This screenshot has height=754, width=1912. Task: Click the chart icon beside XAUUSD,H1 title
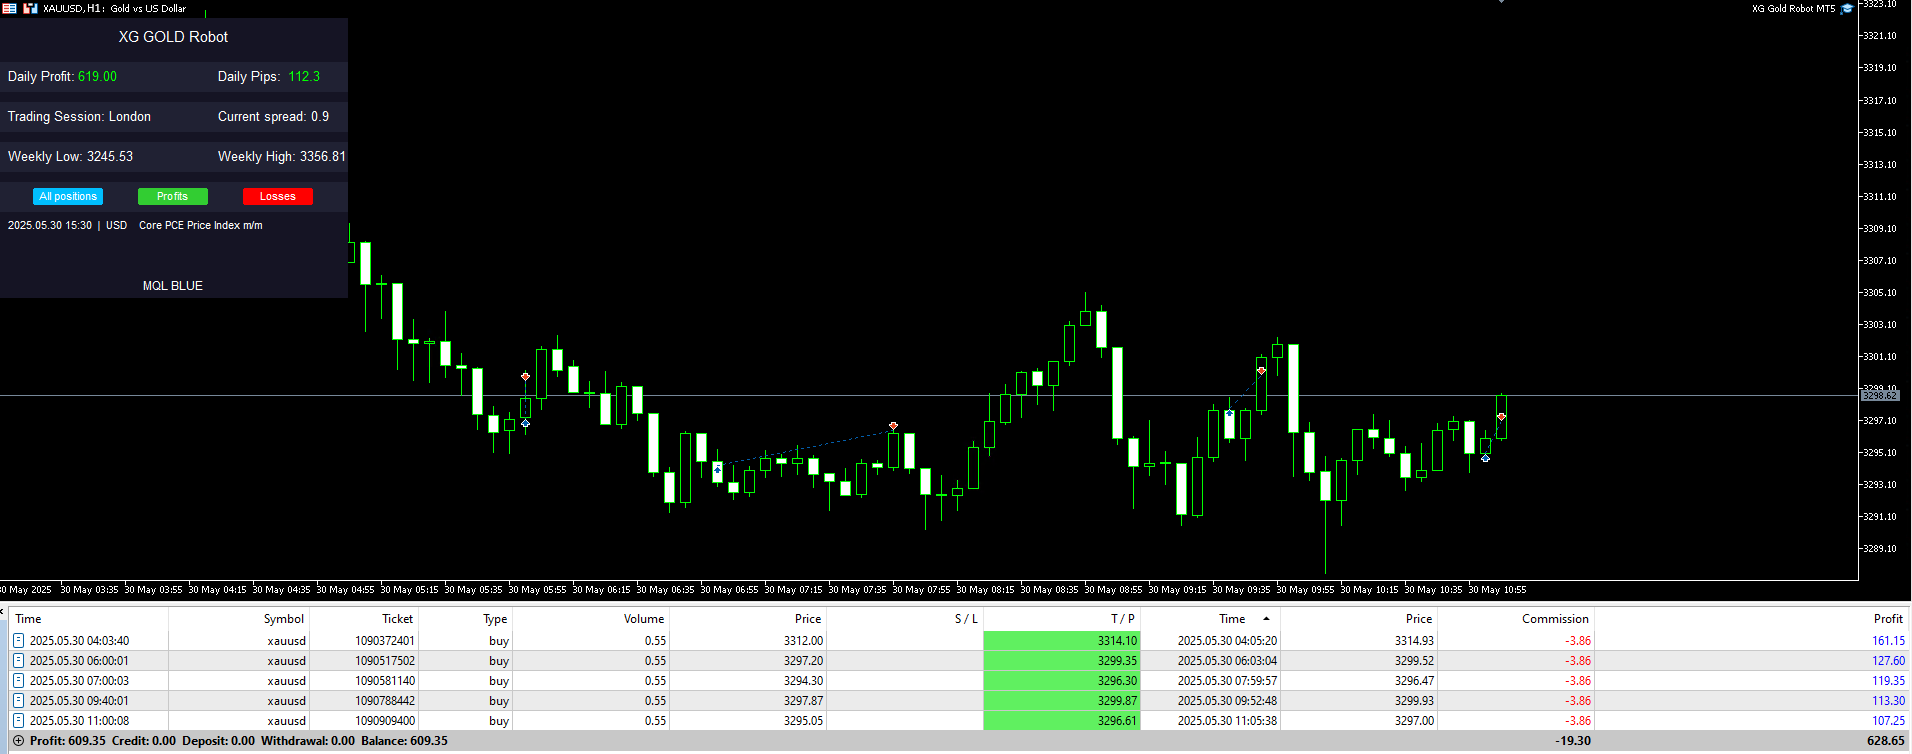click(30, 8)
